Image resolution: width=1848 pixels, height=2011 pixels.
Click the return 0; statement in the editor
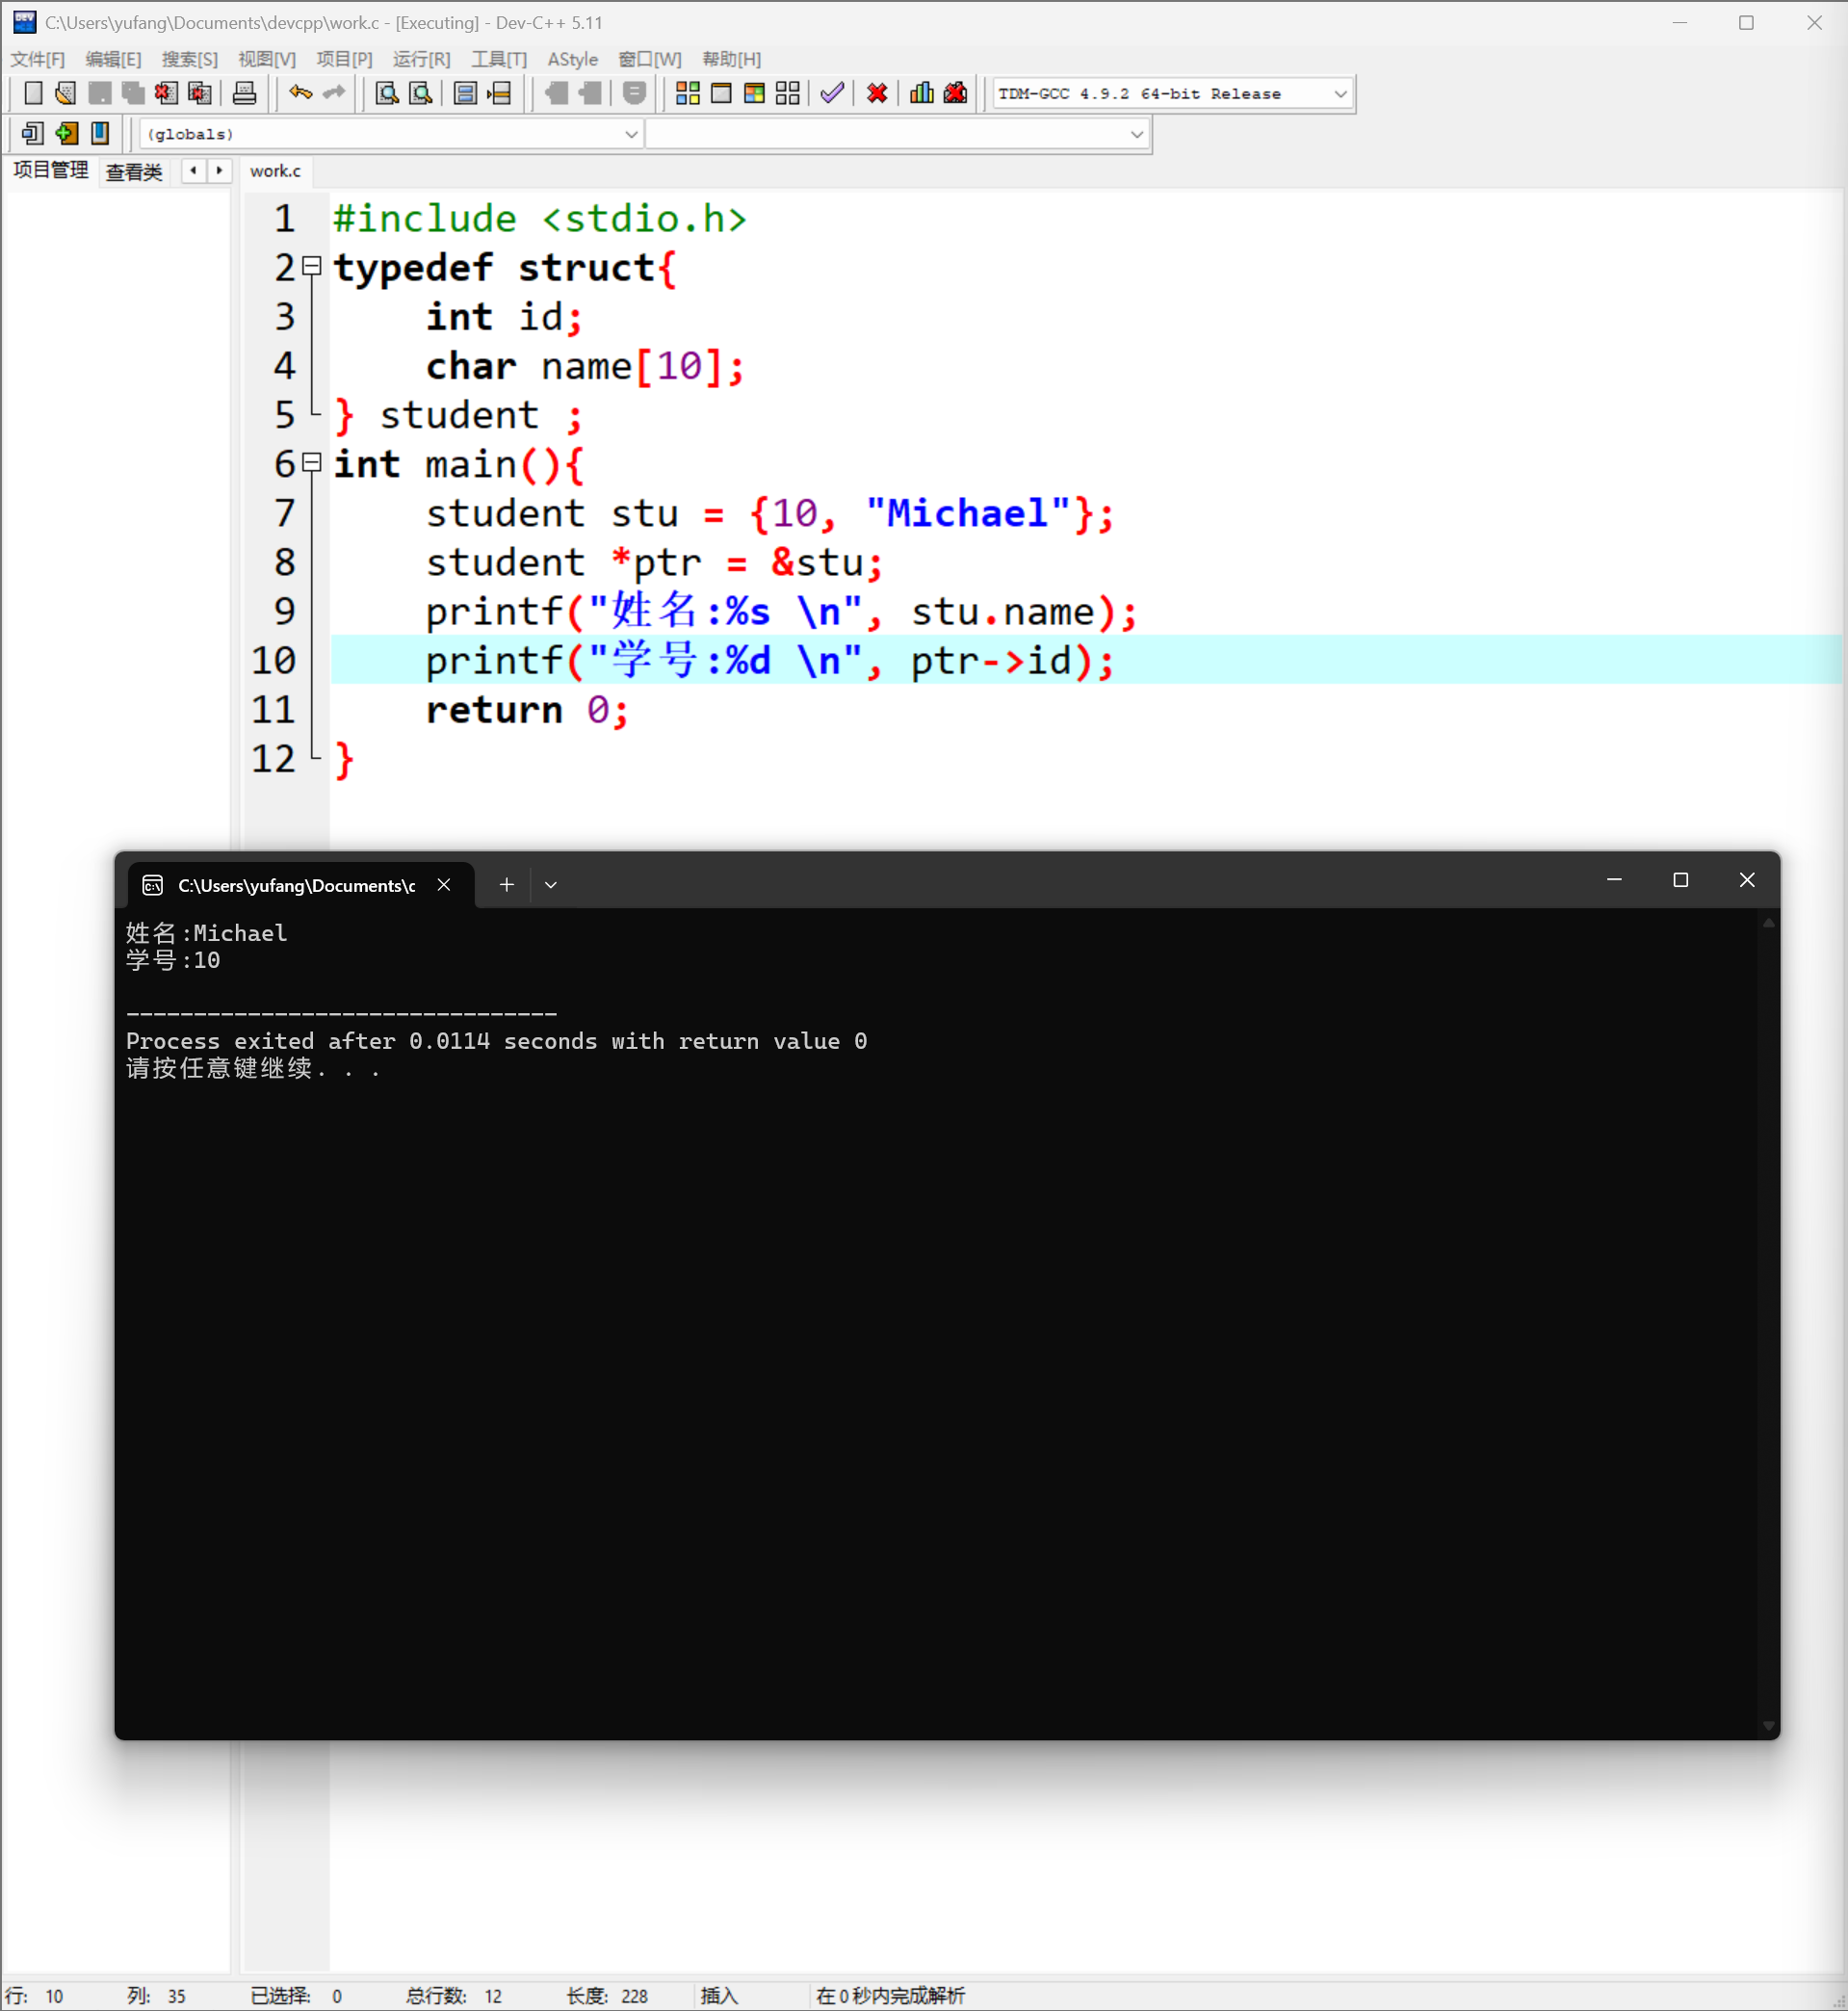point(527,710)
